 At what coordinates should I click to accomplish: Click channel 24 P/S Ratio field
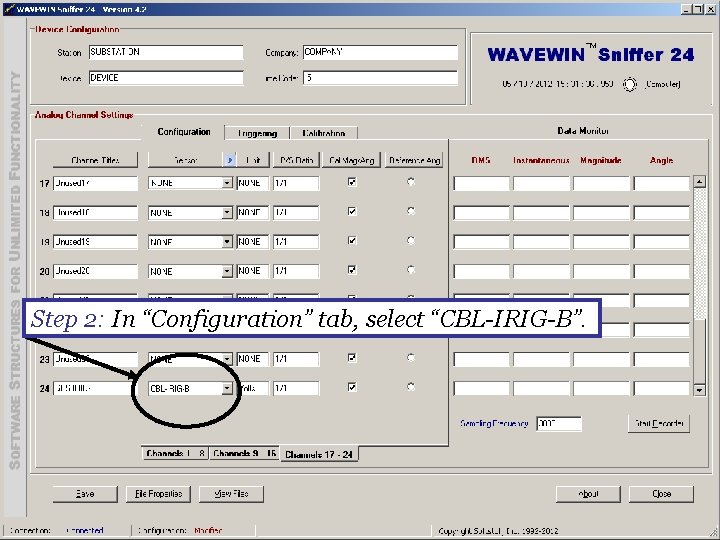pyautogui.click(x=296, y=388)
